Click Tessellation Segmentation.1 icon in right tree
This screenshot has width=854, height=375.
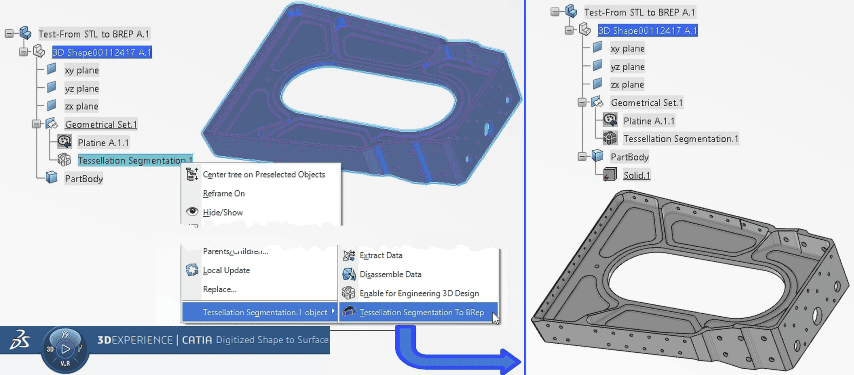[x=610, y=138]
